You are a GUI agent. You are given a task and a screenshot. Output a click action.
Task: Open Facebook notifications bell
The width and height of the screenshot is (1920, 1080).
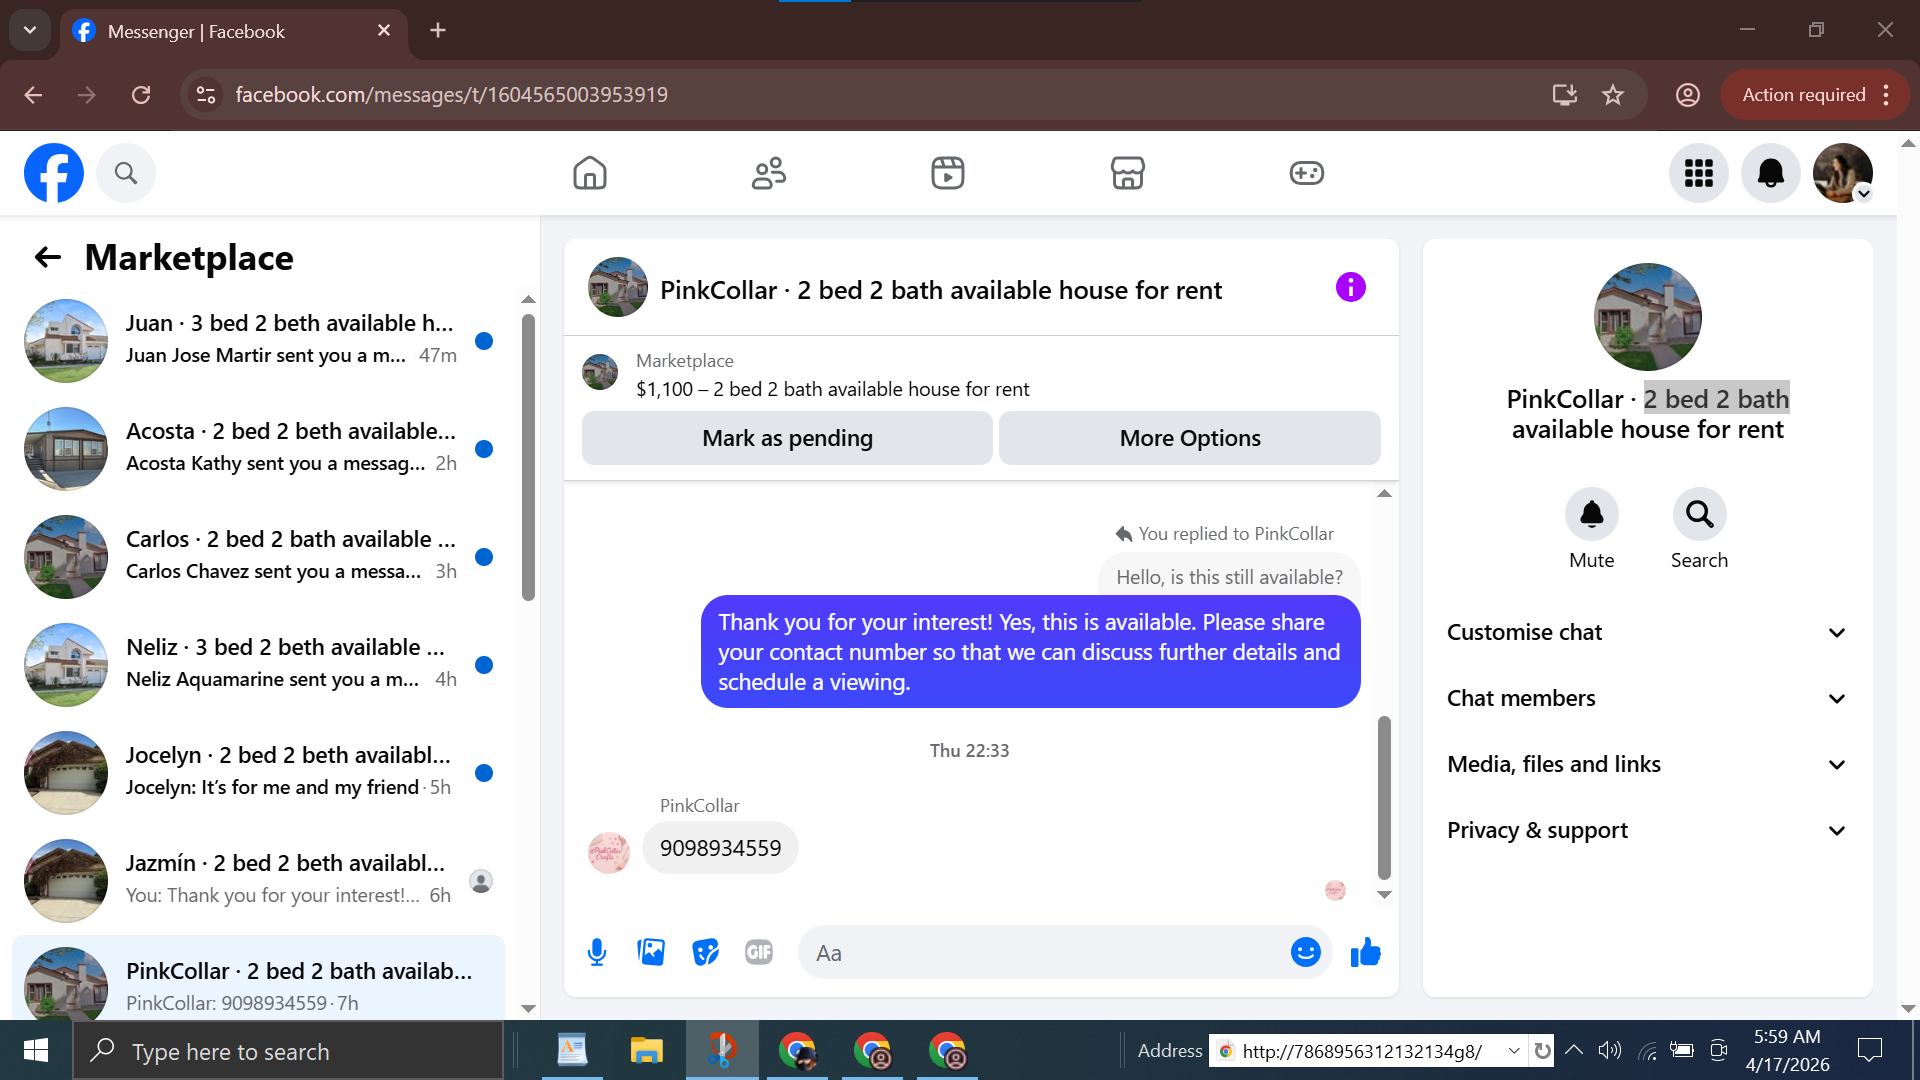[x=1770, y=173]
